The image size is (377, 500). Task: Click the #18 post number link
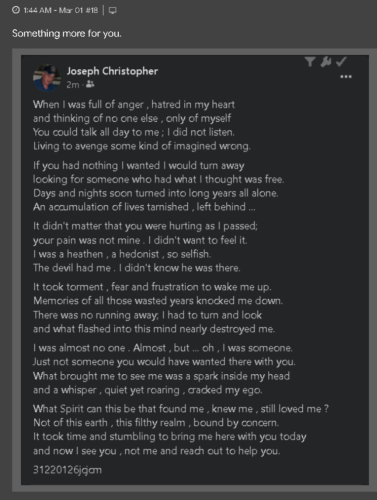[x=91, y=10]
